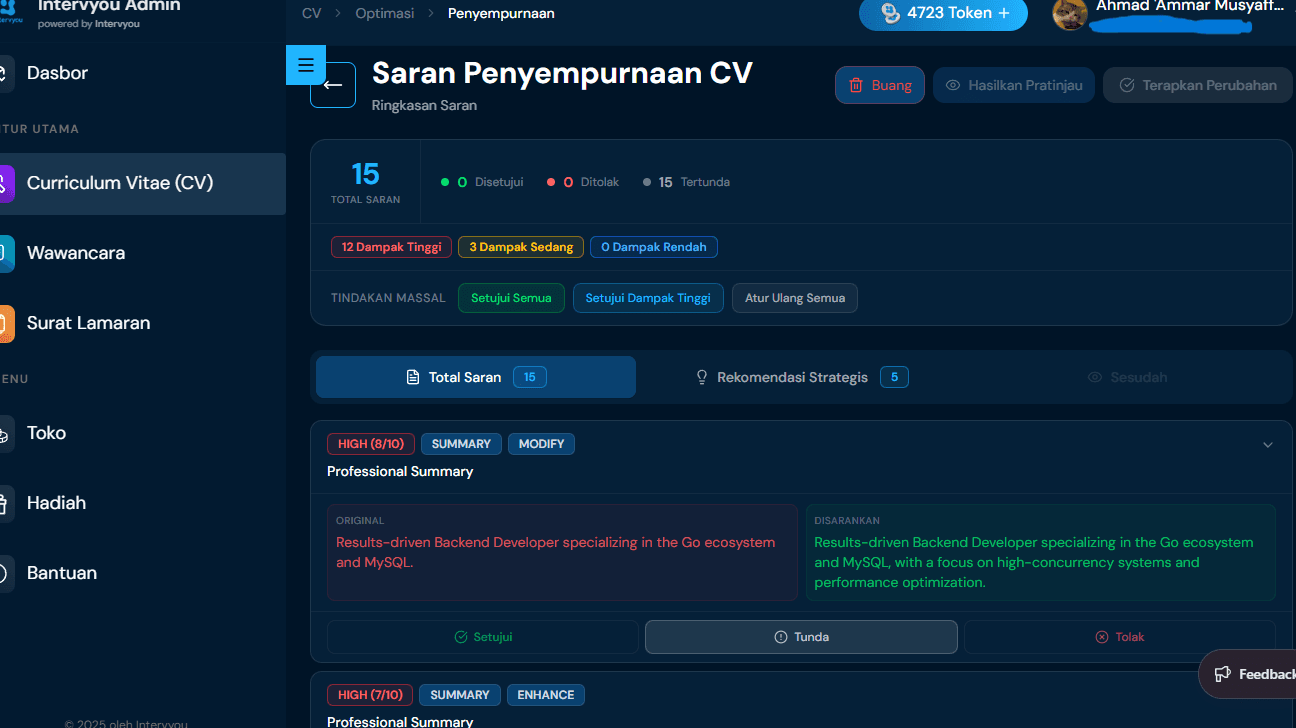This screenshot has height=728, width=1296.
Task: Filter by 3 Dampak Sedang badge
Action: click(521, 247)
